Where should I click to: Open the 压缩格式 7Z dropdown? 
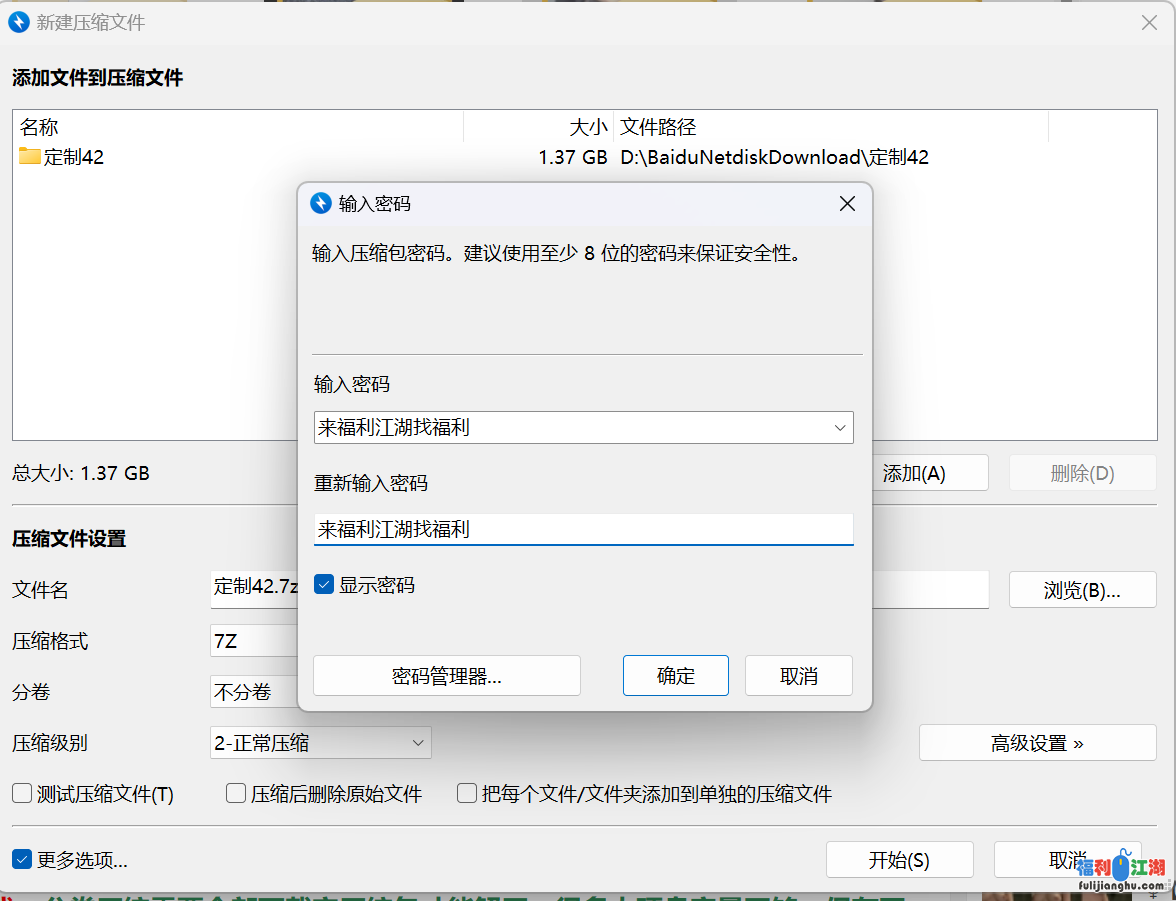click(x=254, y=641)
